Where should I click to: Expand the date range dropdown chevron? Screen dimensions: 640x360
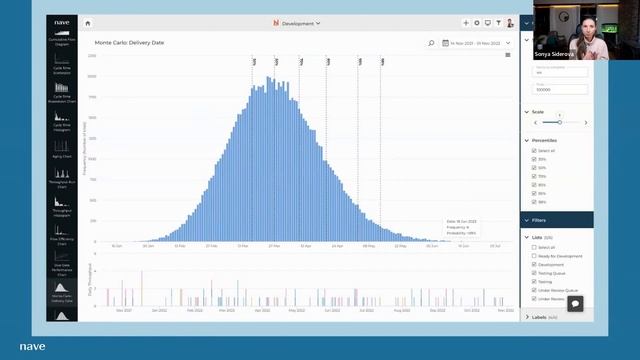(508, 43)
